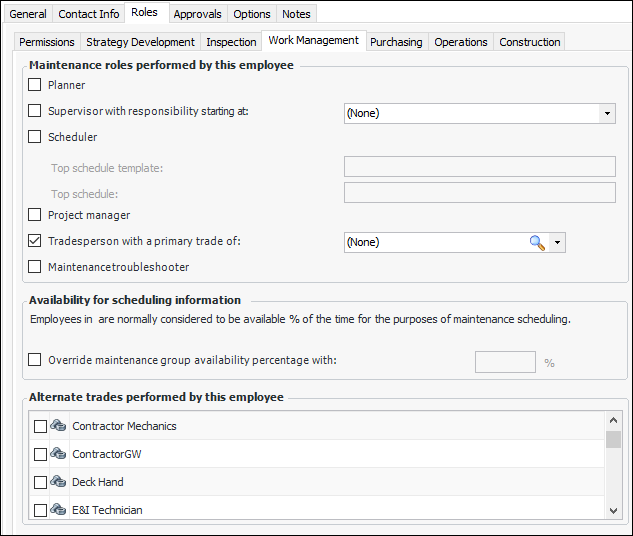This screenshot has height=536, width=633.
Task: Tick the Contractor Mechanics alternate trade checkbox
Action: (40, 427)
